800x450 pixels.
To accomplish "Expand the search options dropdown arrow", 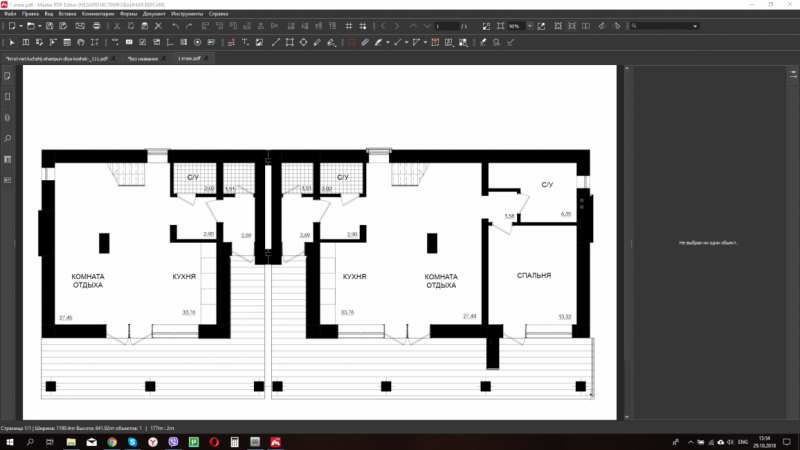I will point(695,26).
